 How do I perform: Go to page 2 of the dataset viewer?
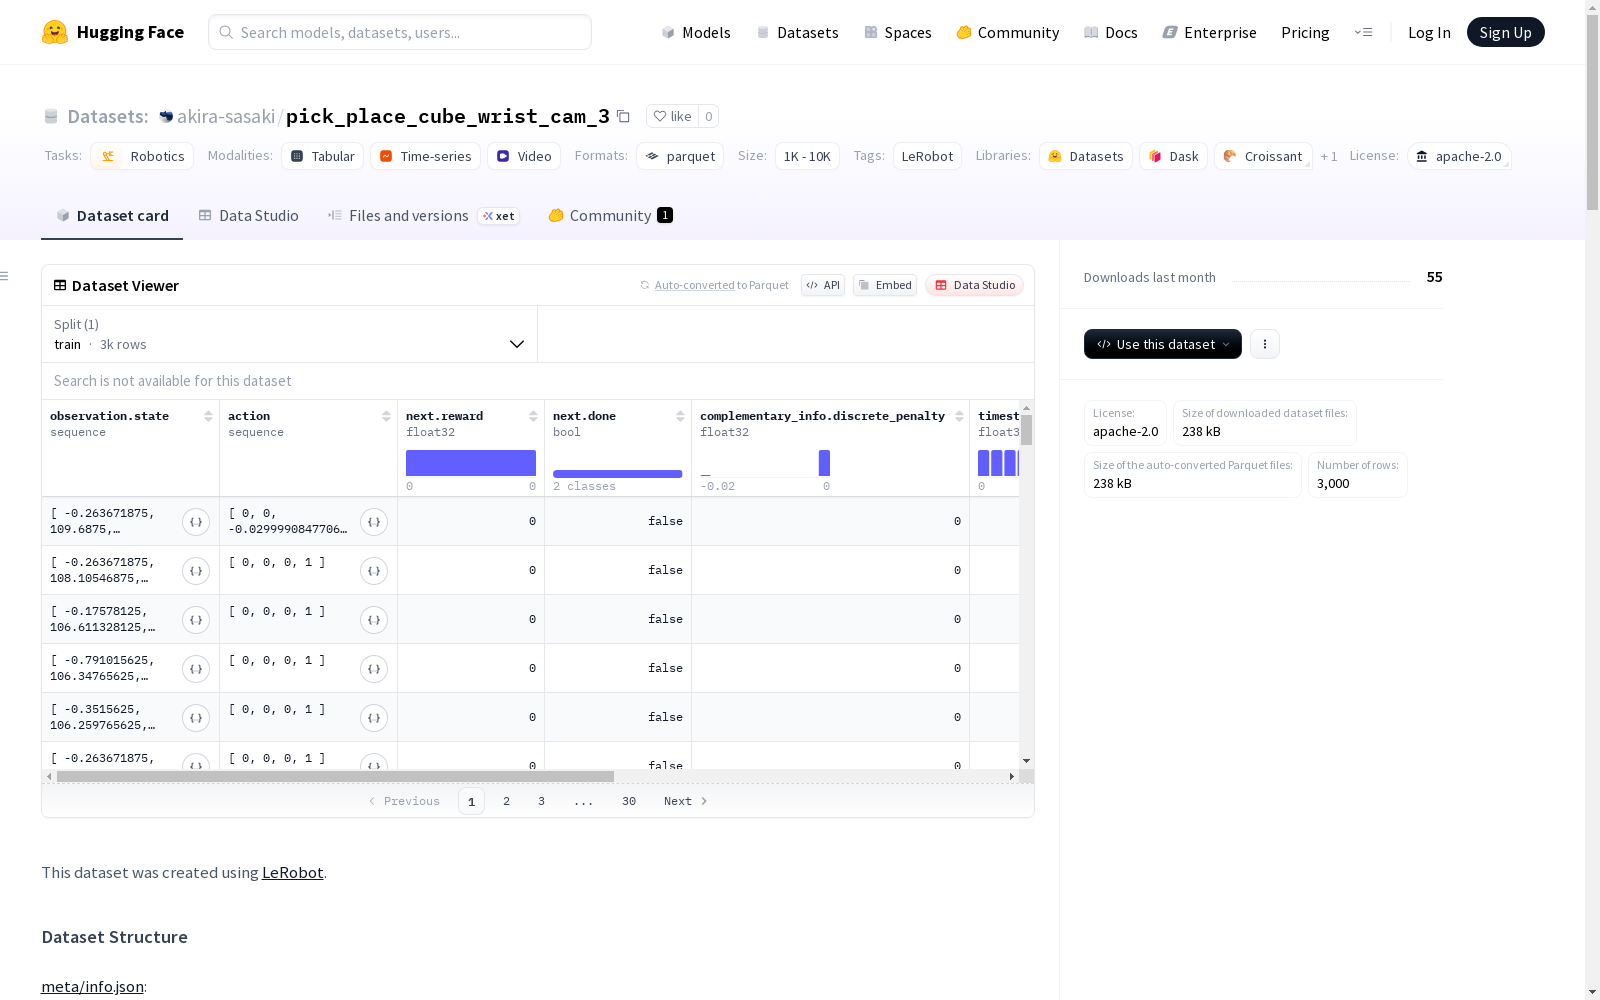click(x=507, y=801)
